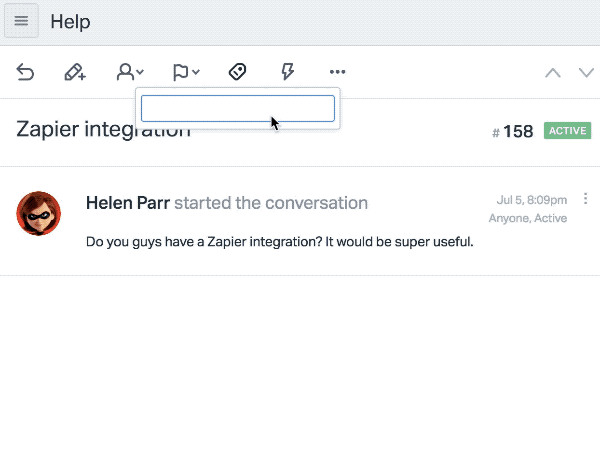Click the Jul 5, 8:09pm timestamp
600x474 pixels.
pos(532,200)
